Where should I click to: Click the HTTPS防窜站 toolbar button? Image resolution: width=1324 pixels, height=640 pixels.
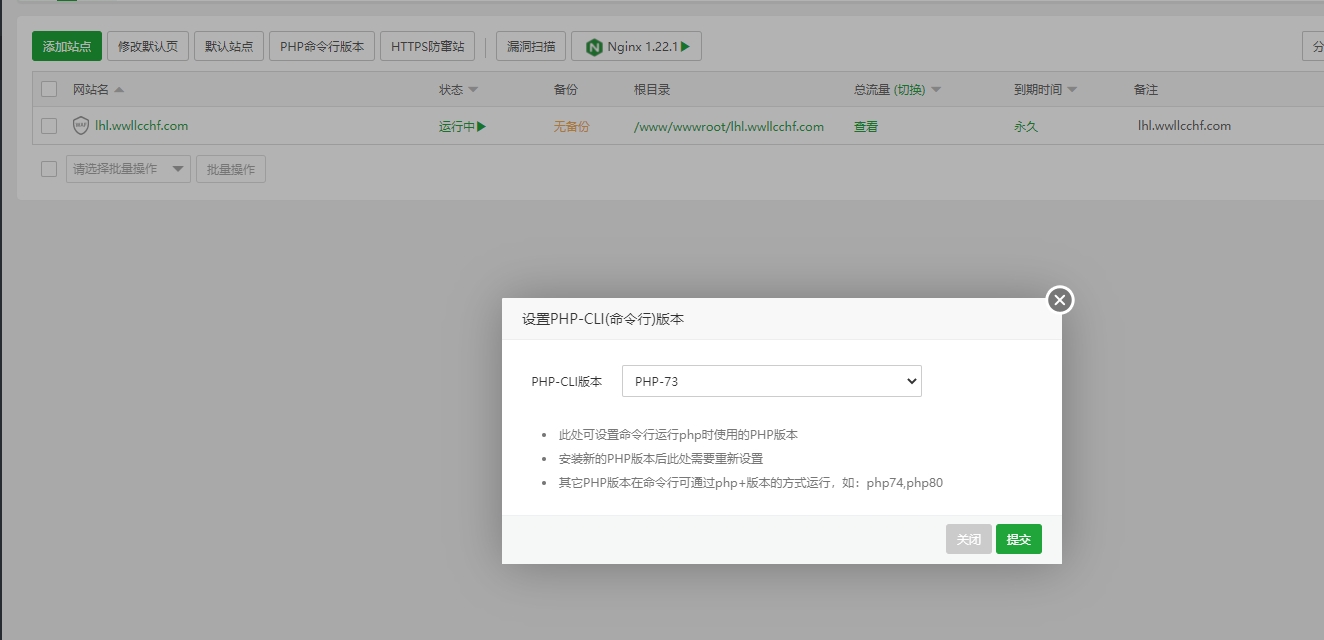coord(427,47)
